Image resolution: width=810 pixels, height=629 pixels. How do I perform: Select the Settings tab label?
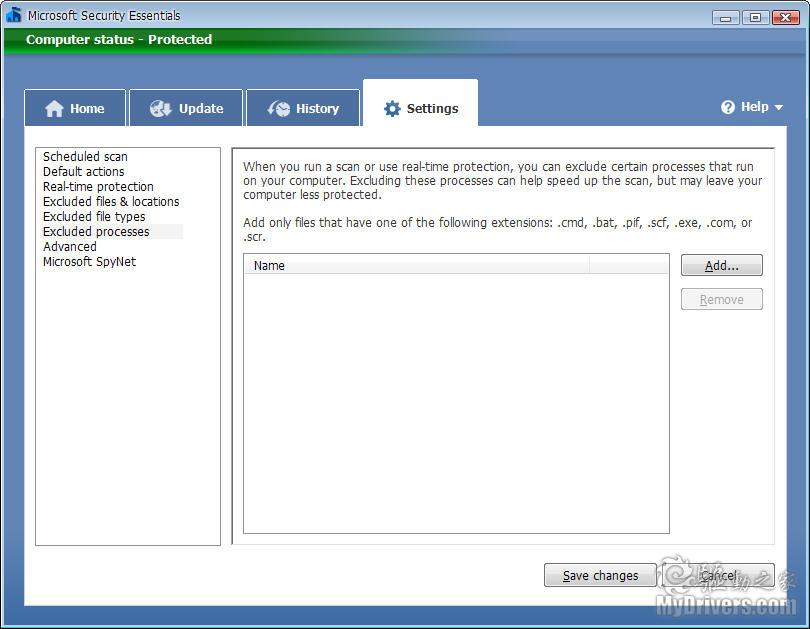click(432, 108)
